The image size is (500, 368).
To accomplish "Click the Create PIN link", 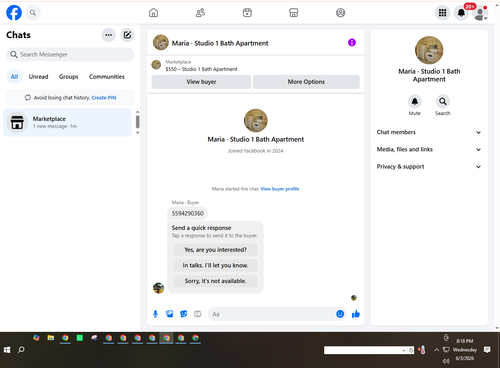I will click(104, 98).
